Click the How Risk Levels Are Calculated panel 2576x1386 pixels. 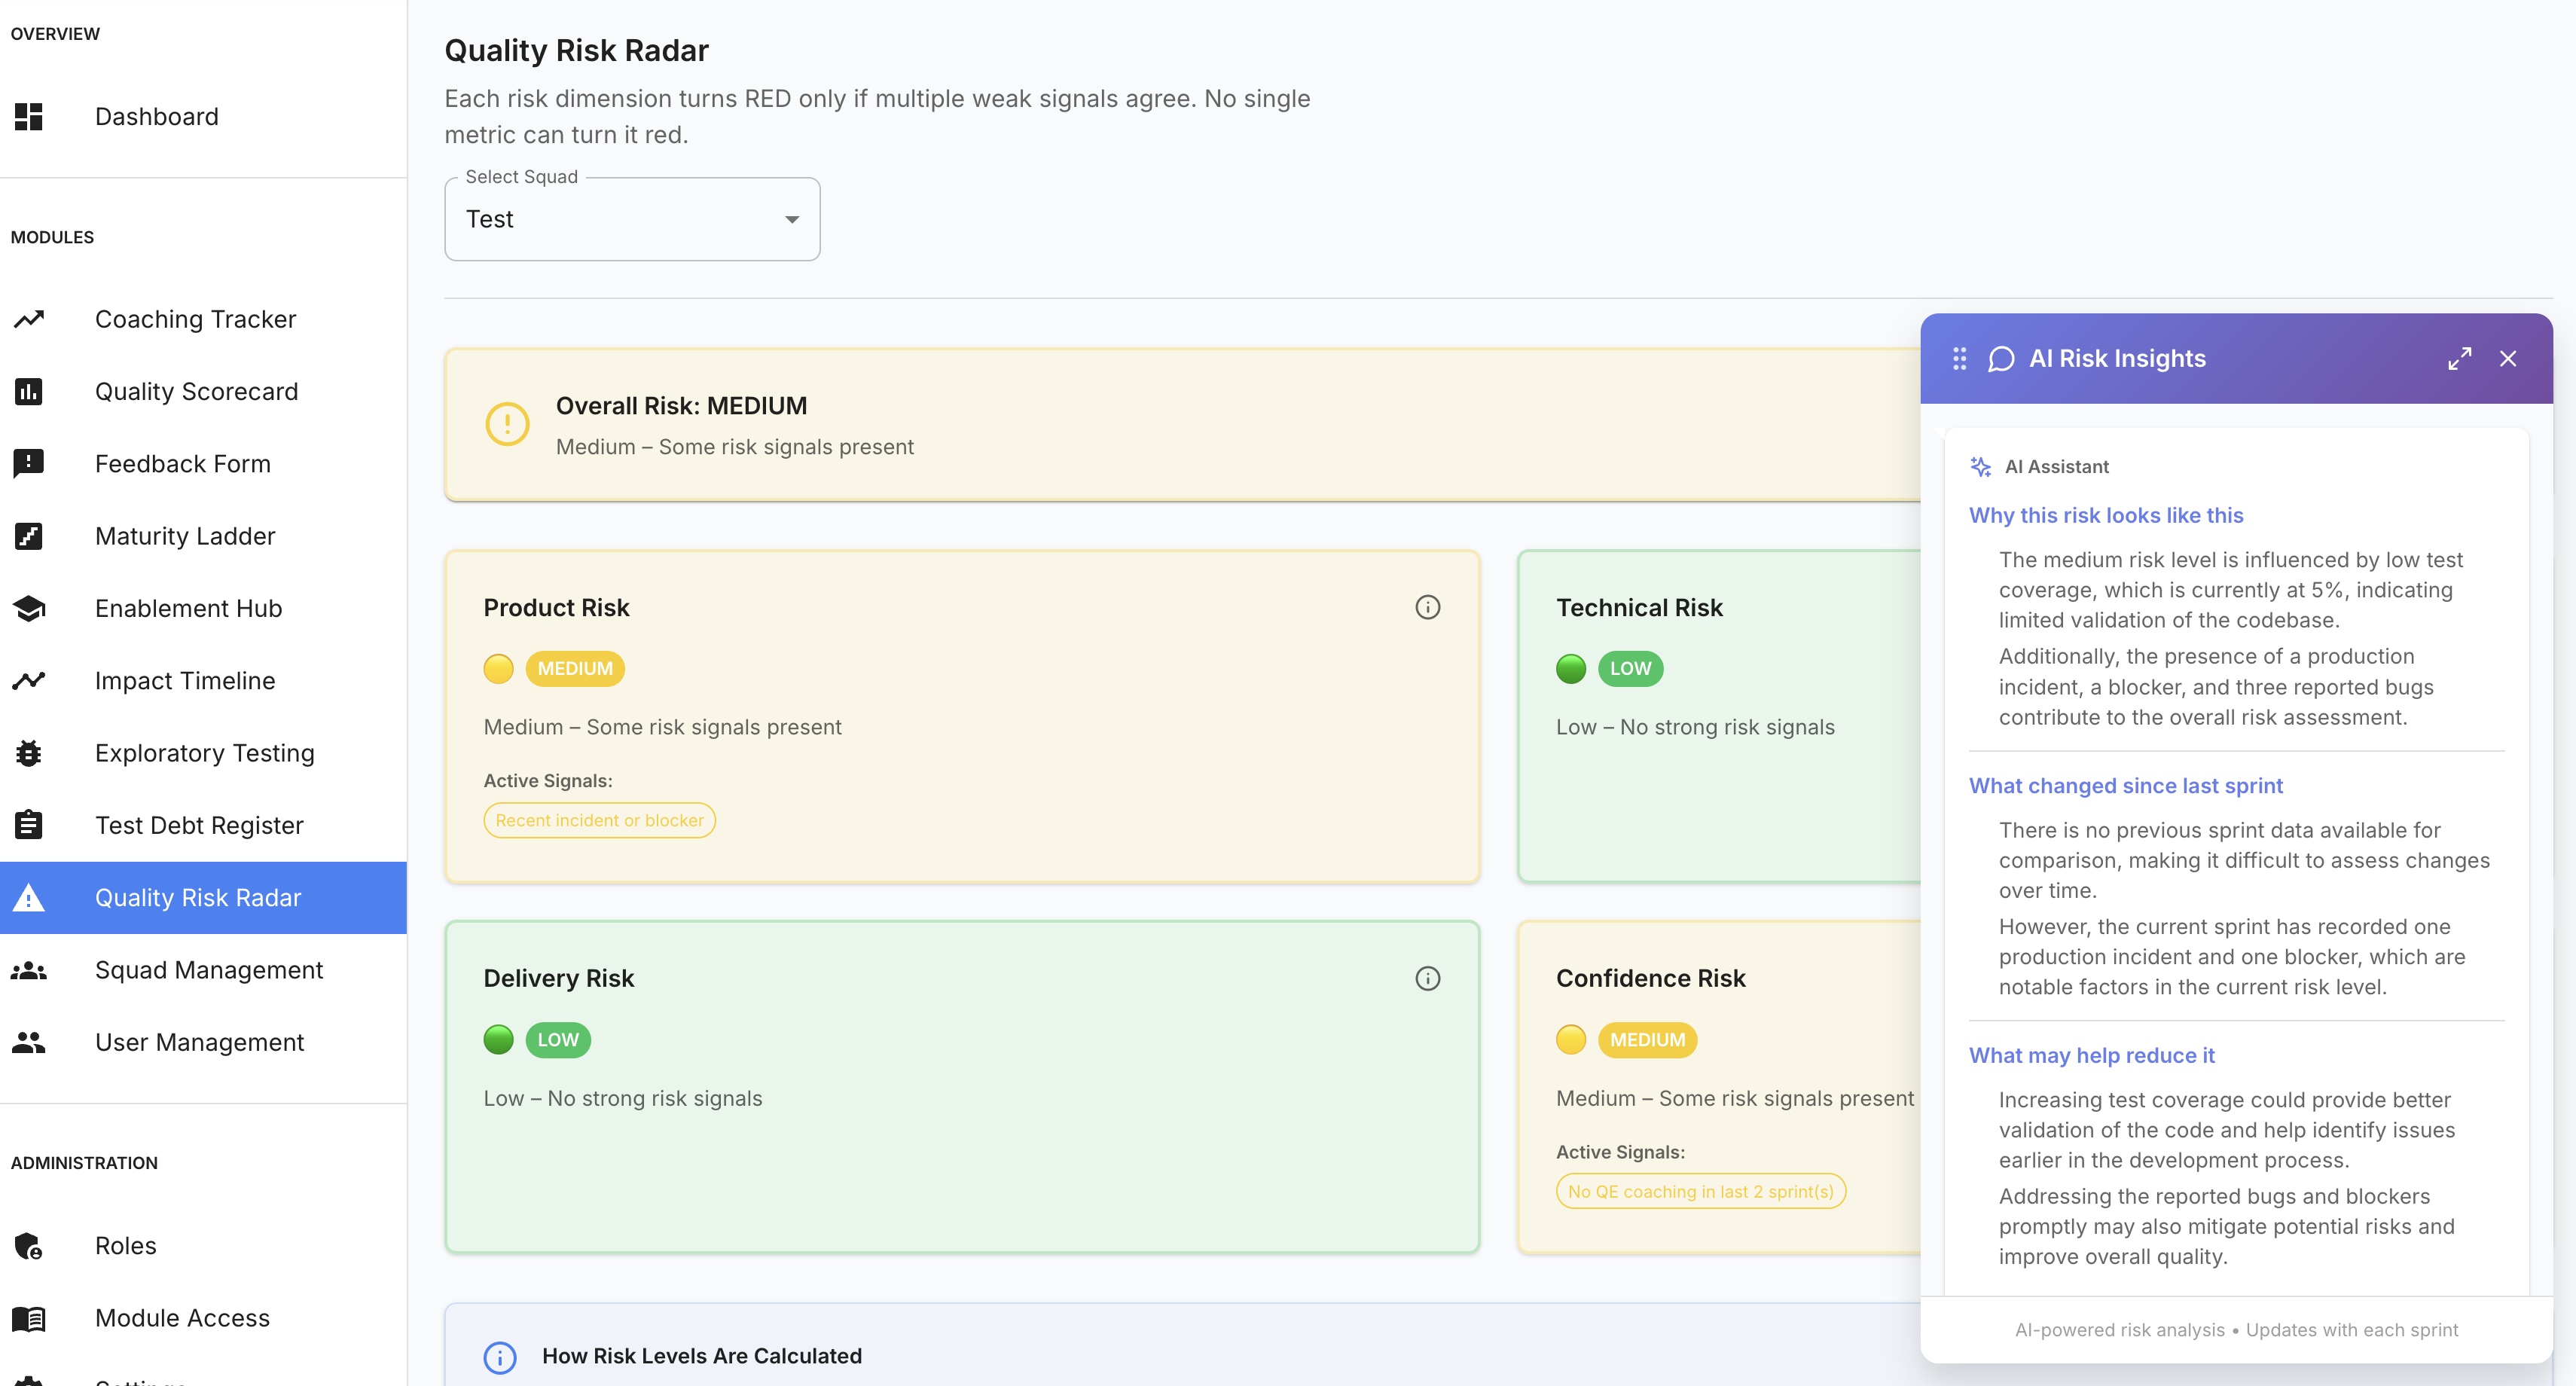1182,1345
